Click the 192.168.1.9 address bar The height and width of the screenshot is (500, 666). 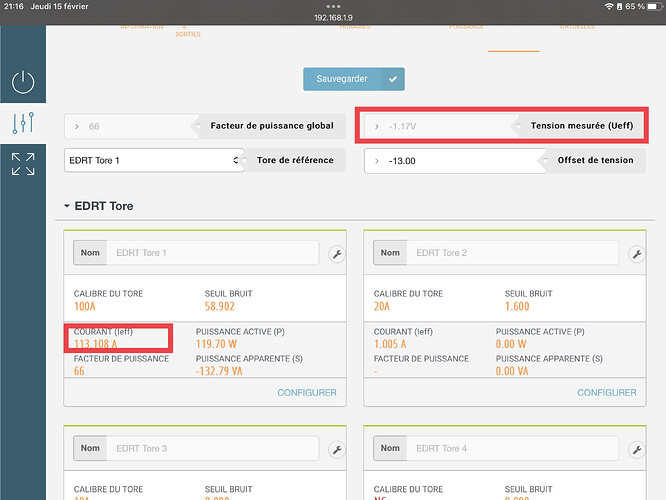pyautogui.click(x=333, y=18)
